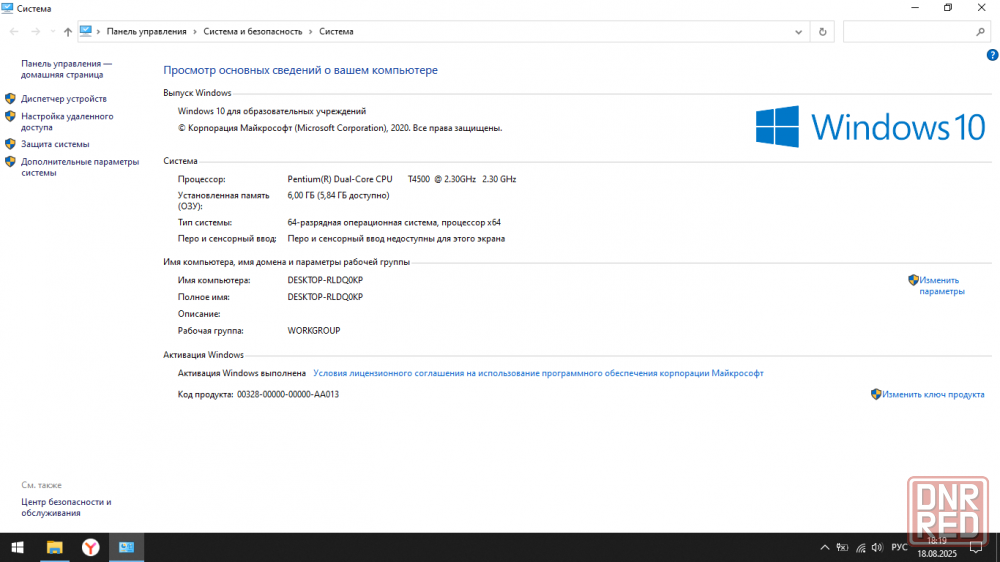Click the shield icon beside Настройка удаленного доступа
Viewport: 1000px width, 562px height.
(x=10, y=116)
